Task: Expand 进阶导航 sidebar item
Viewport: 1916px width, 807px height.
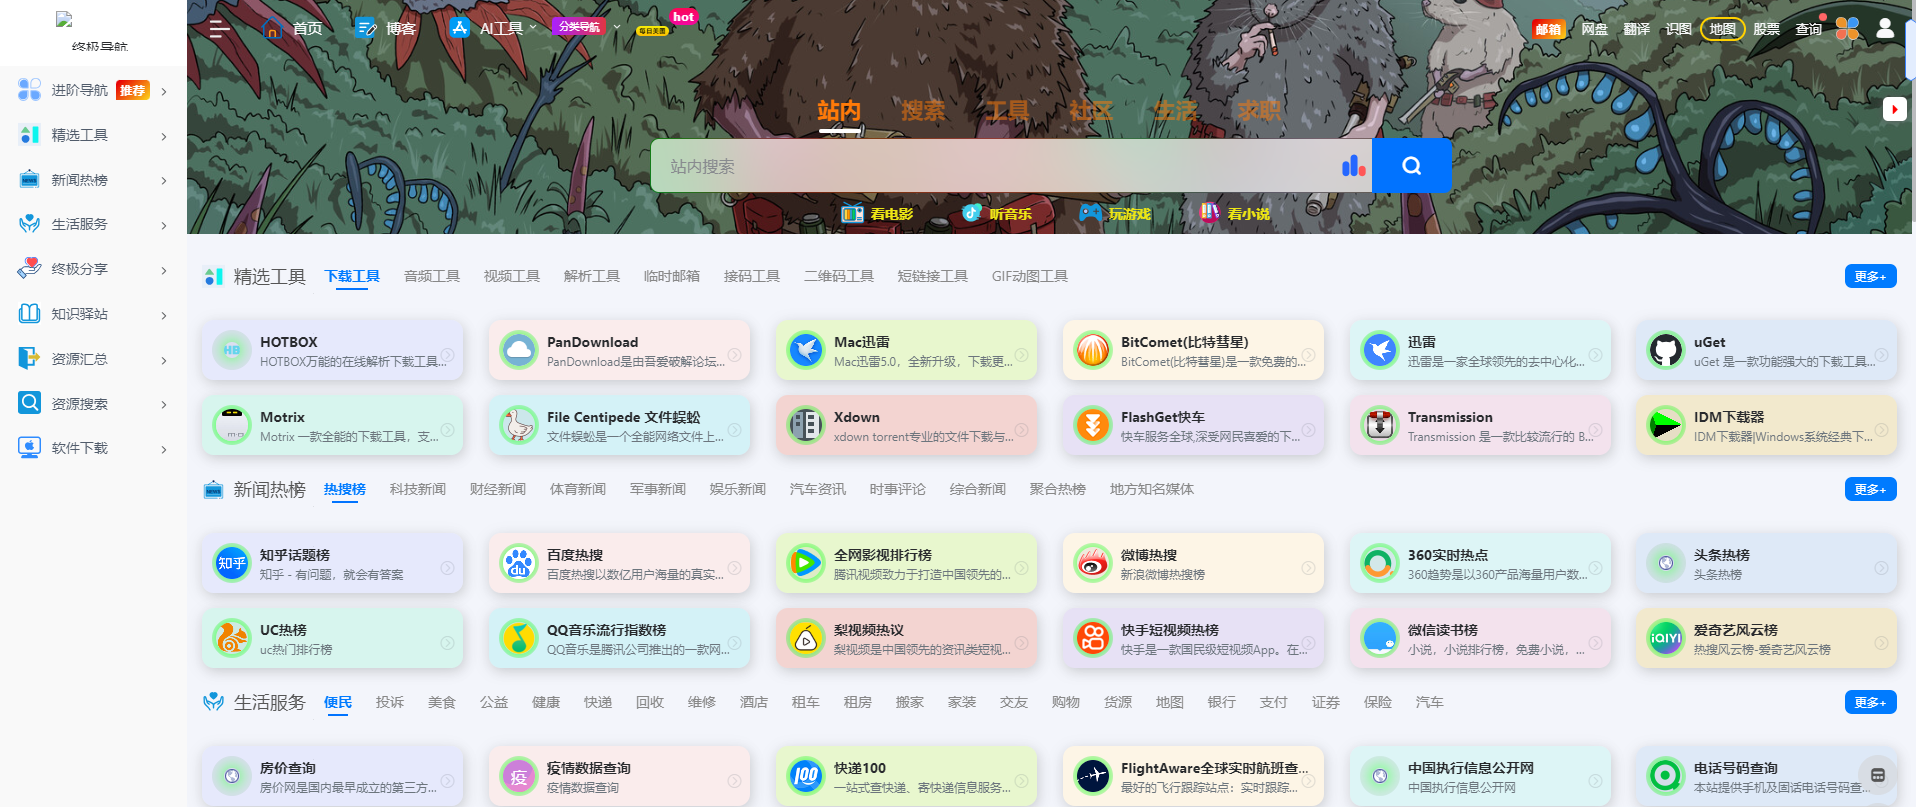Action: point(93,90)
